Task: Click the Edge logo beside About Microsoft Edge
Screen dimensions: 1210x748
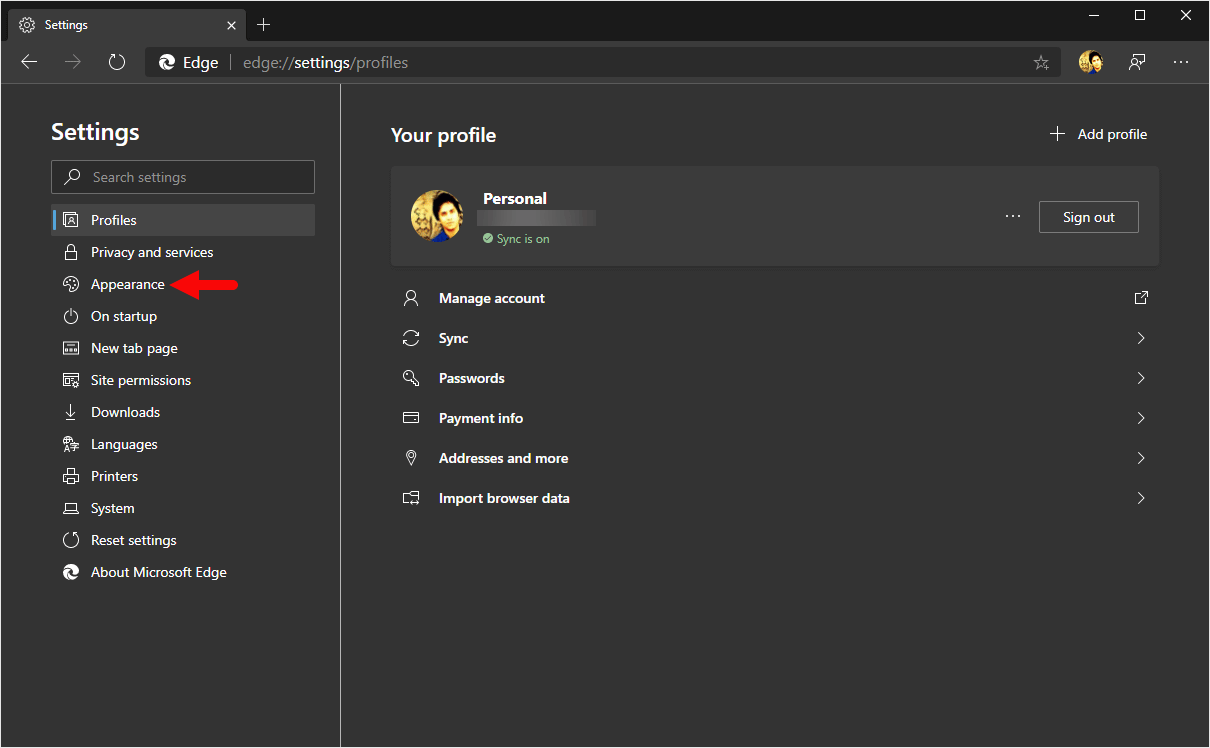Action: click(x=71, y=572)
